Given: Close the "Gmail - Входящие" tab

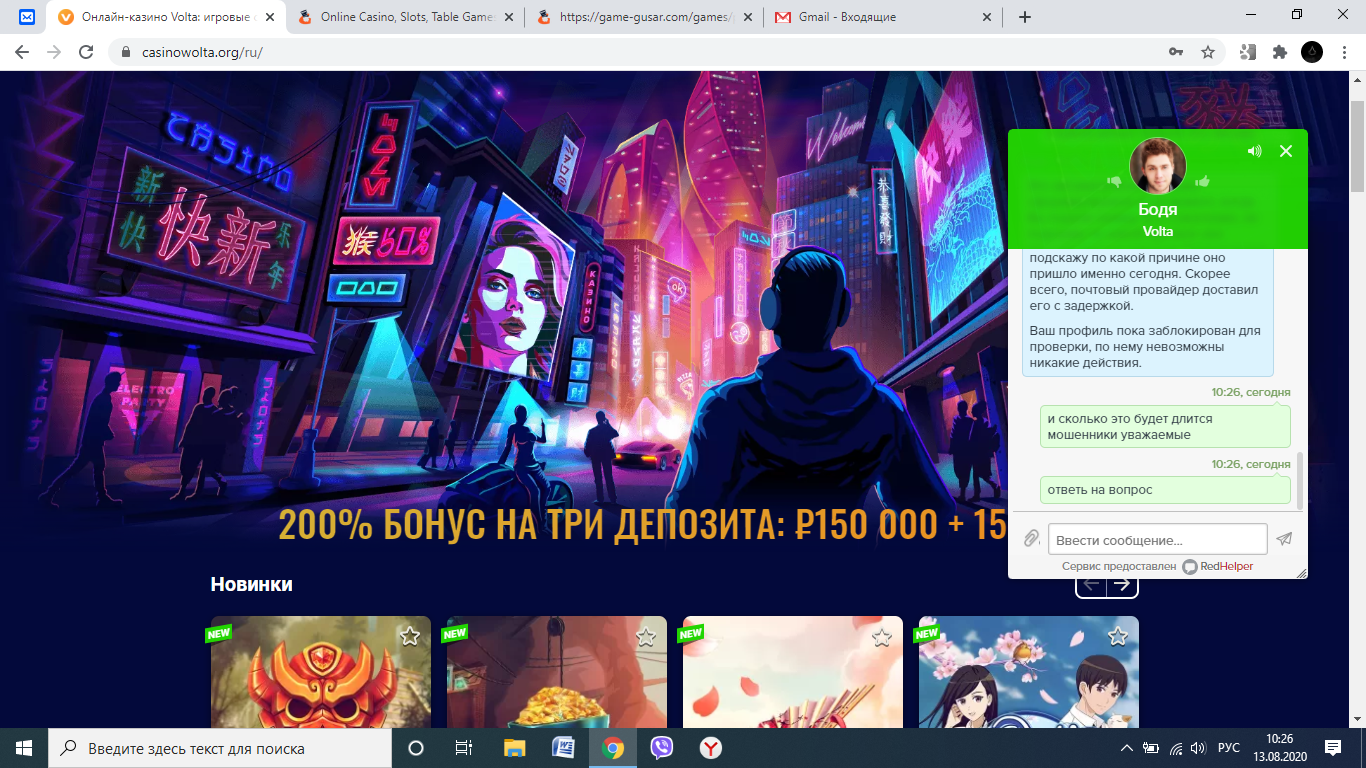Looking at the screenshot, I should tap(987, 17).
